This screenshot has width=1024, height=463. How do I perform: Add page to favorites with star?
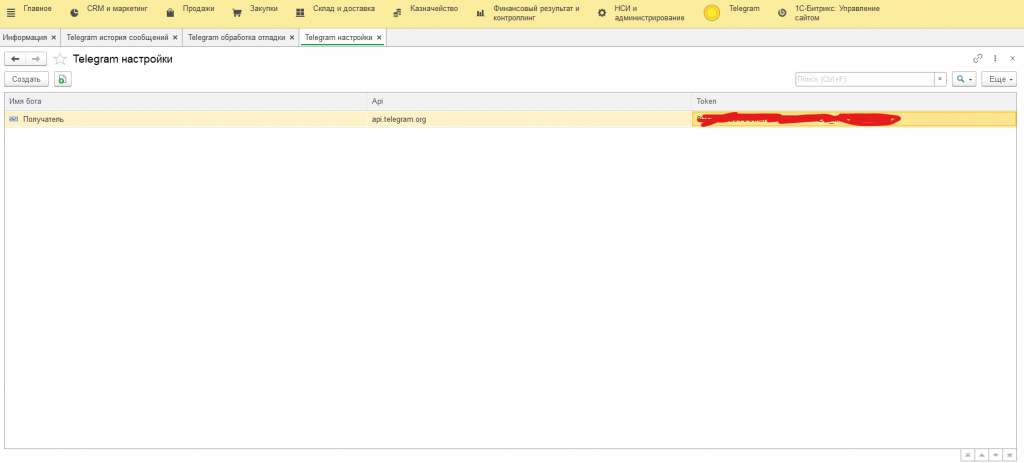(x=60, y=59)
